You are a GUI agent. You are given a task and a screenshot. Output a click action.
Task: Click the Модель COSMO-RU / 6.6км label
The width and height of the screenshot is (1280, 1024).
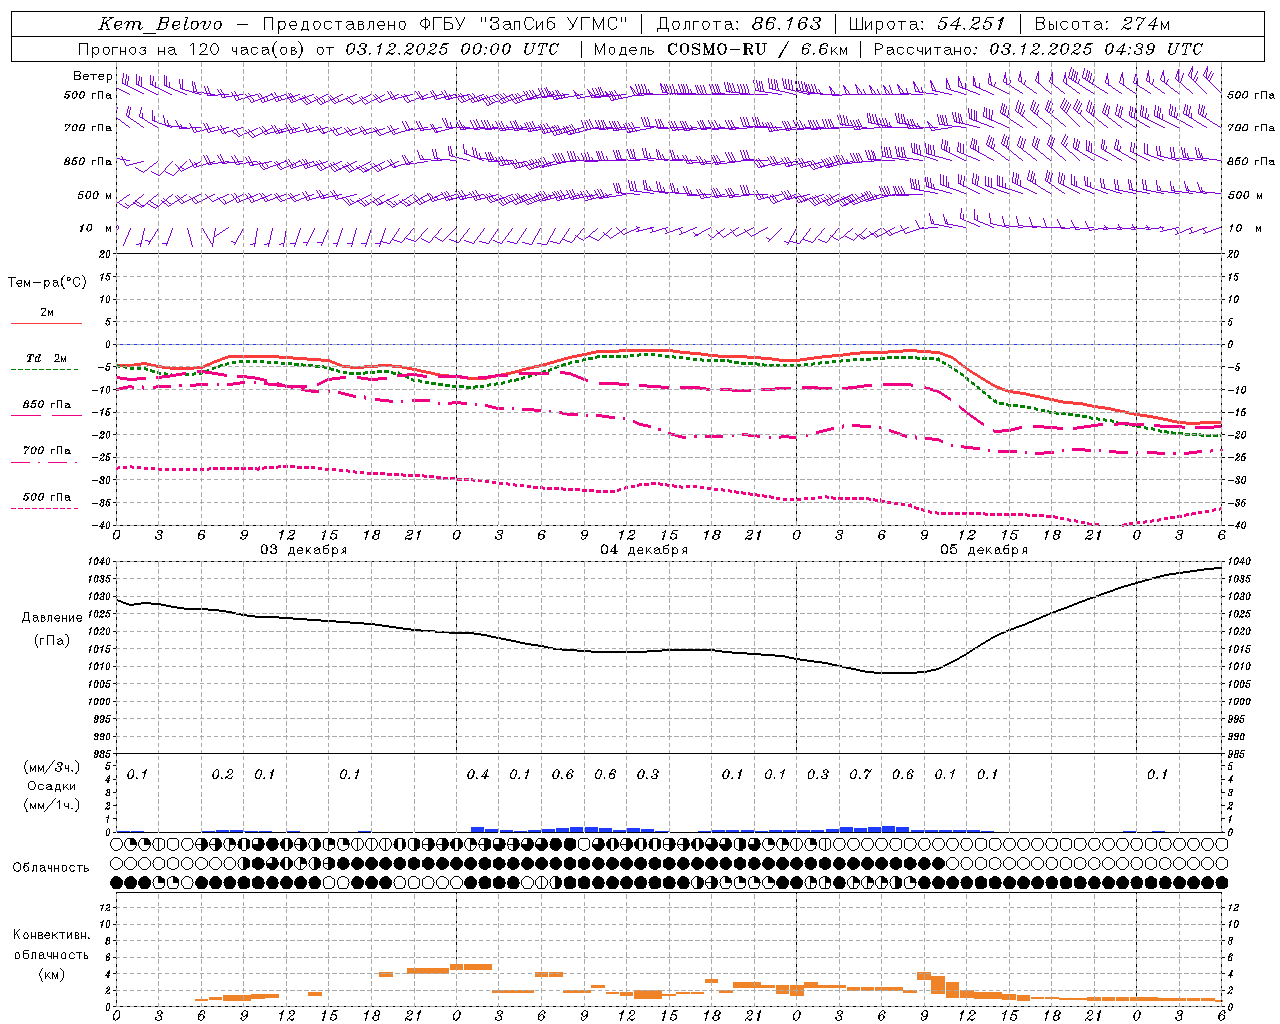pos(720,49)
